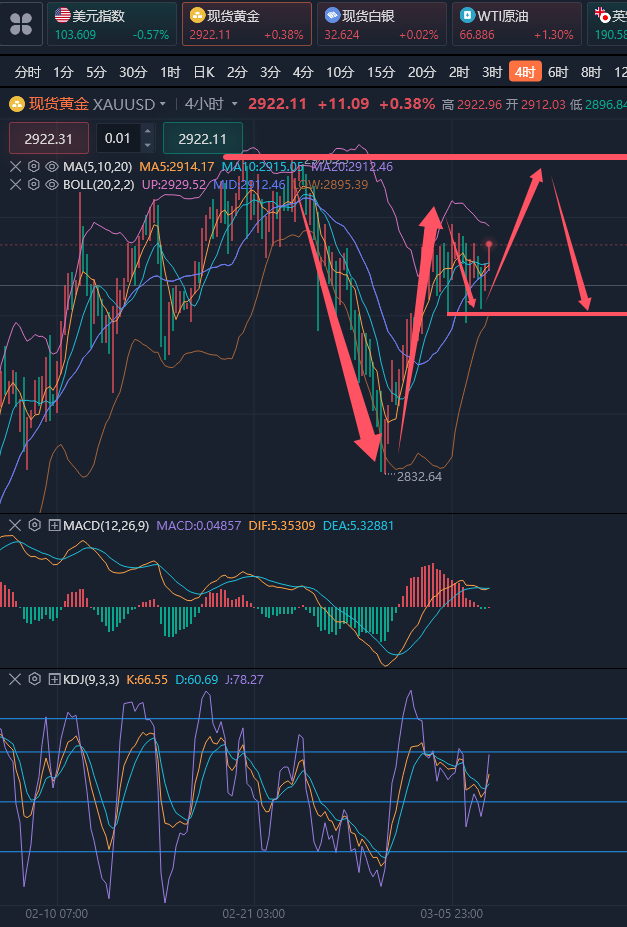This screenshot has width=627, height=927.
Task: Click the MA5:2914.17 value text
Action: [177, 167]
